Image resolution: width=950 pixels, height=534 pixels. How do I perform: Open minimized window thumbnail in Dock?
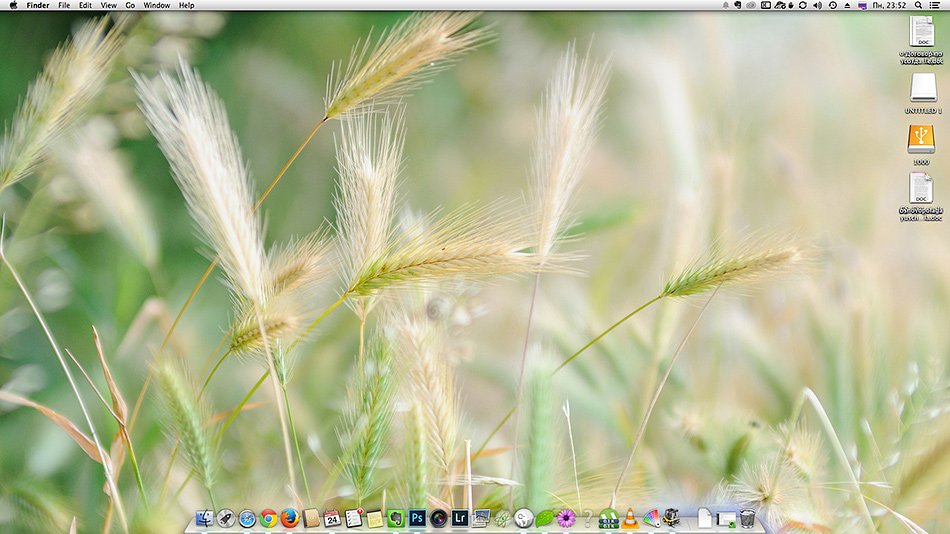(x=726, y=519)
